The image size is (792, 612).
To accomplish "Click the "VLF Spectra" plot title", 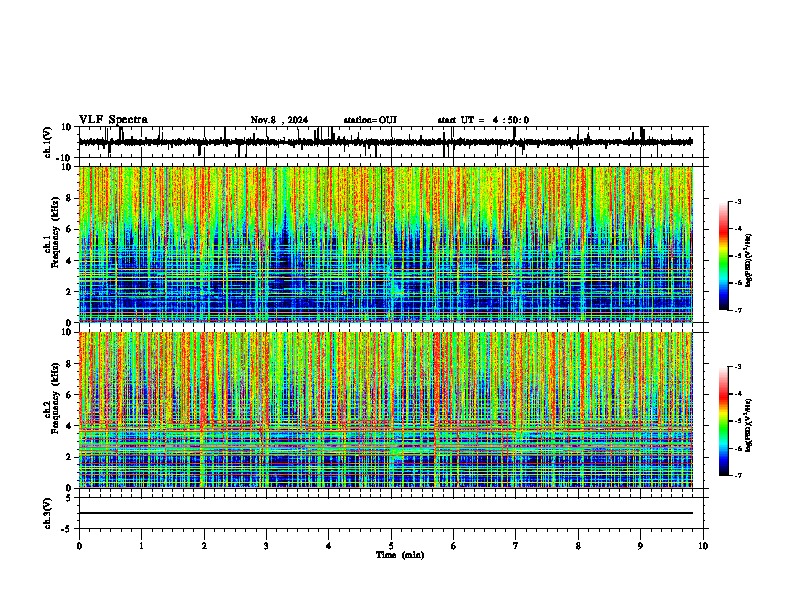I will (x=113, y=120).
